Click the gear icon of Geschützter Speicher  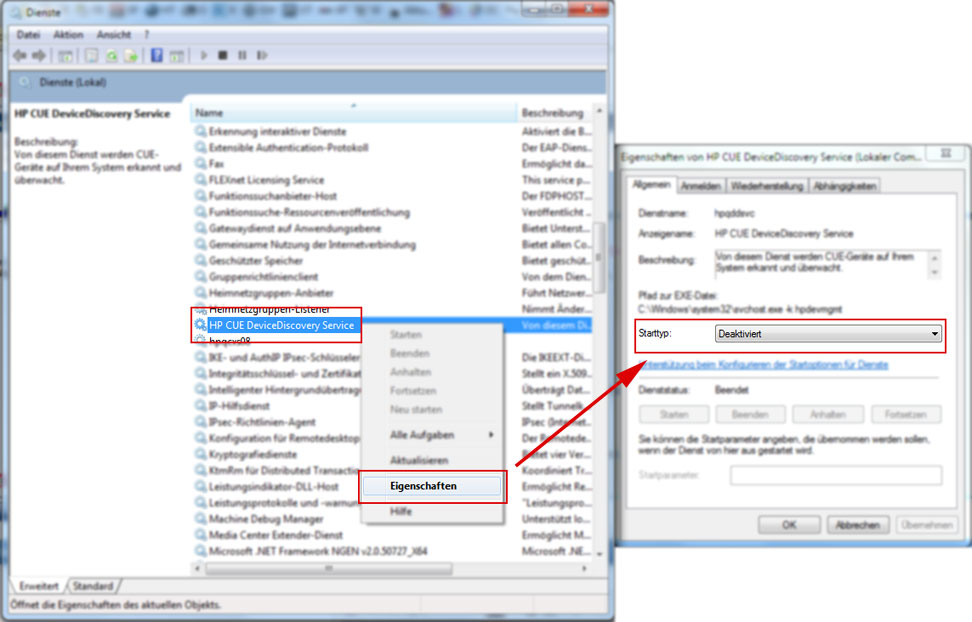pos(200,260)
